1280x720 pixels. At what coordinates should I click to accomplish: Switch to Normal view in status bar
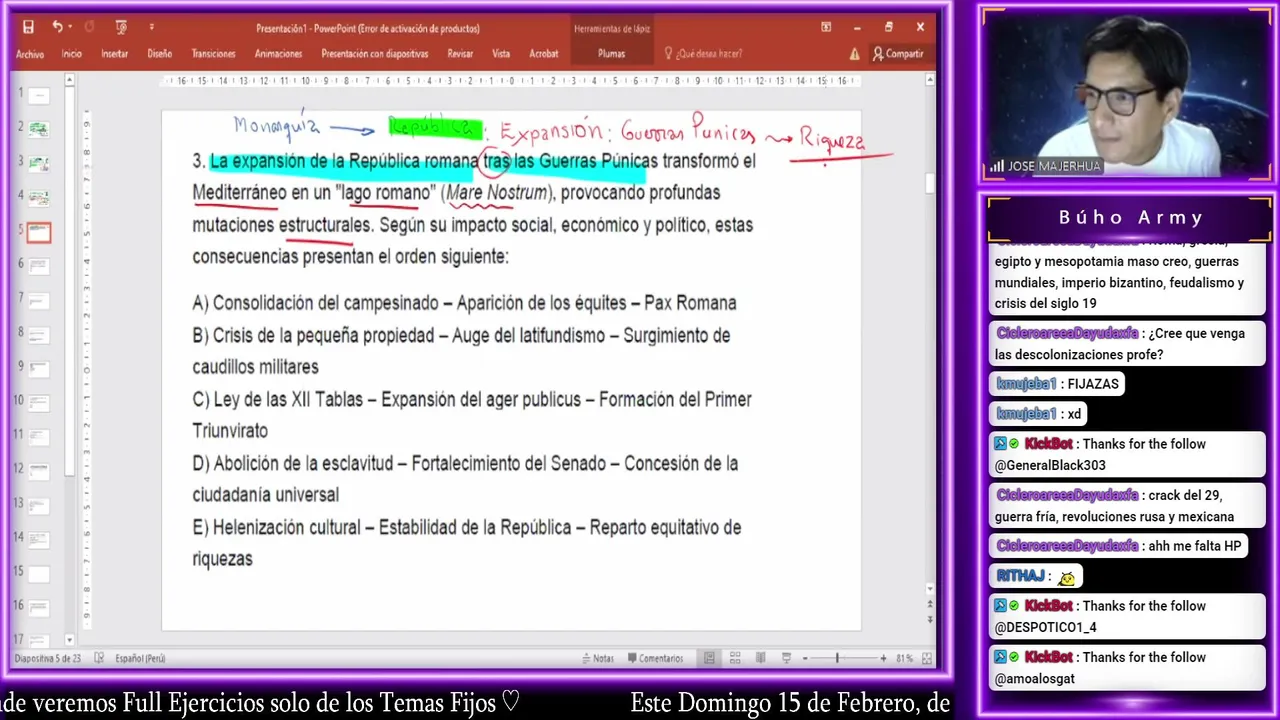709,658
